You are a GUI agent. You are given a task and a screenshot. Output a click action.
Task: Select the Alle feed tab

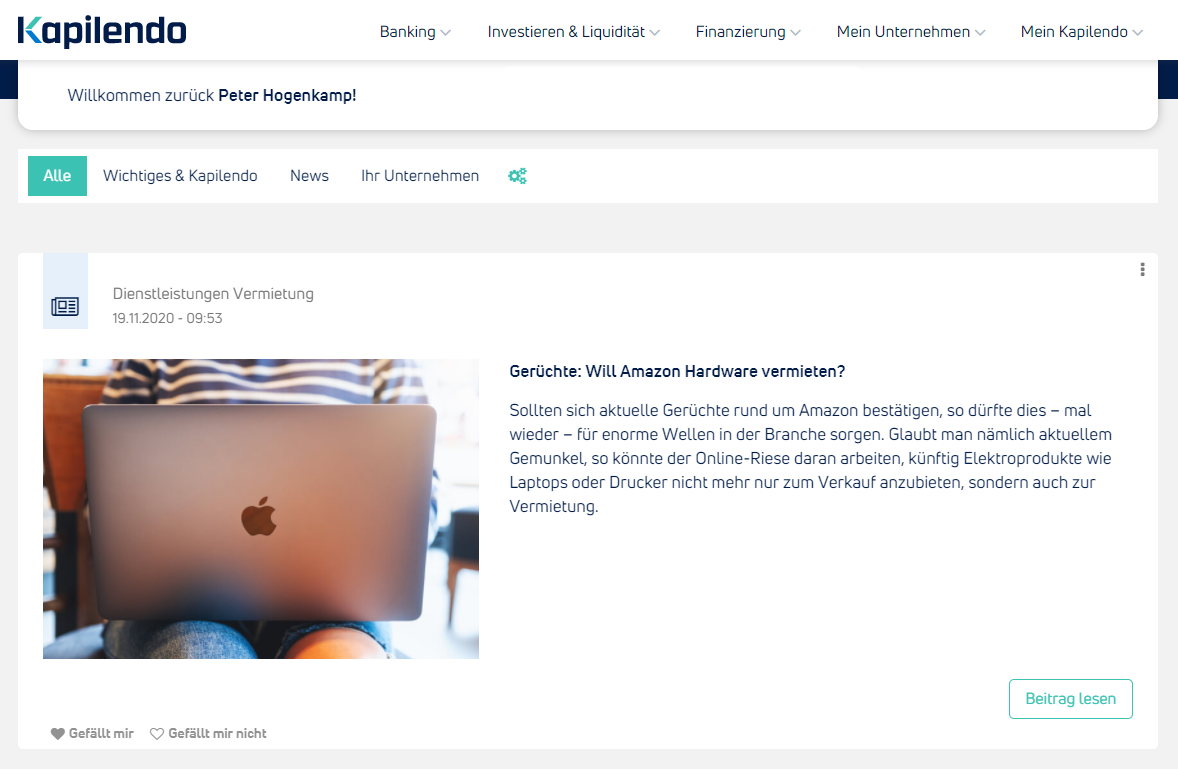click(x=57, y=176)
